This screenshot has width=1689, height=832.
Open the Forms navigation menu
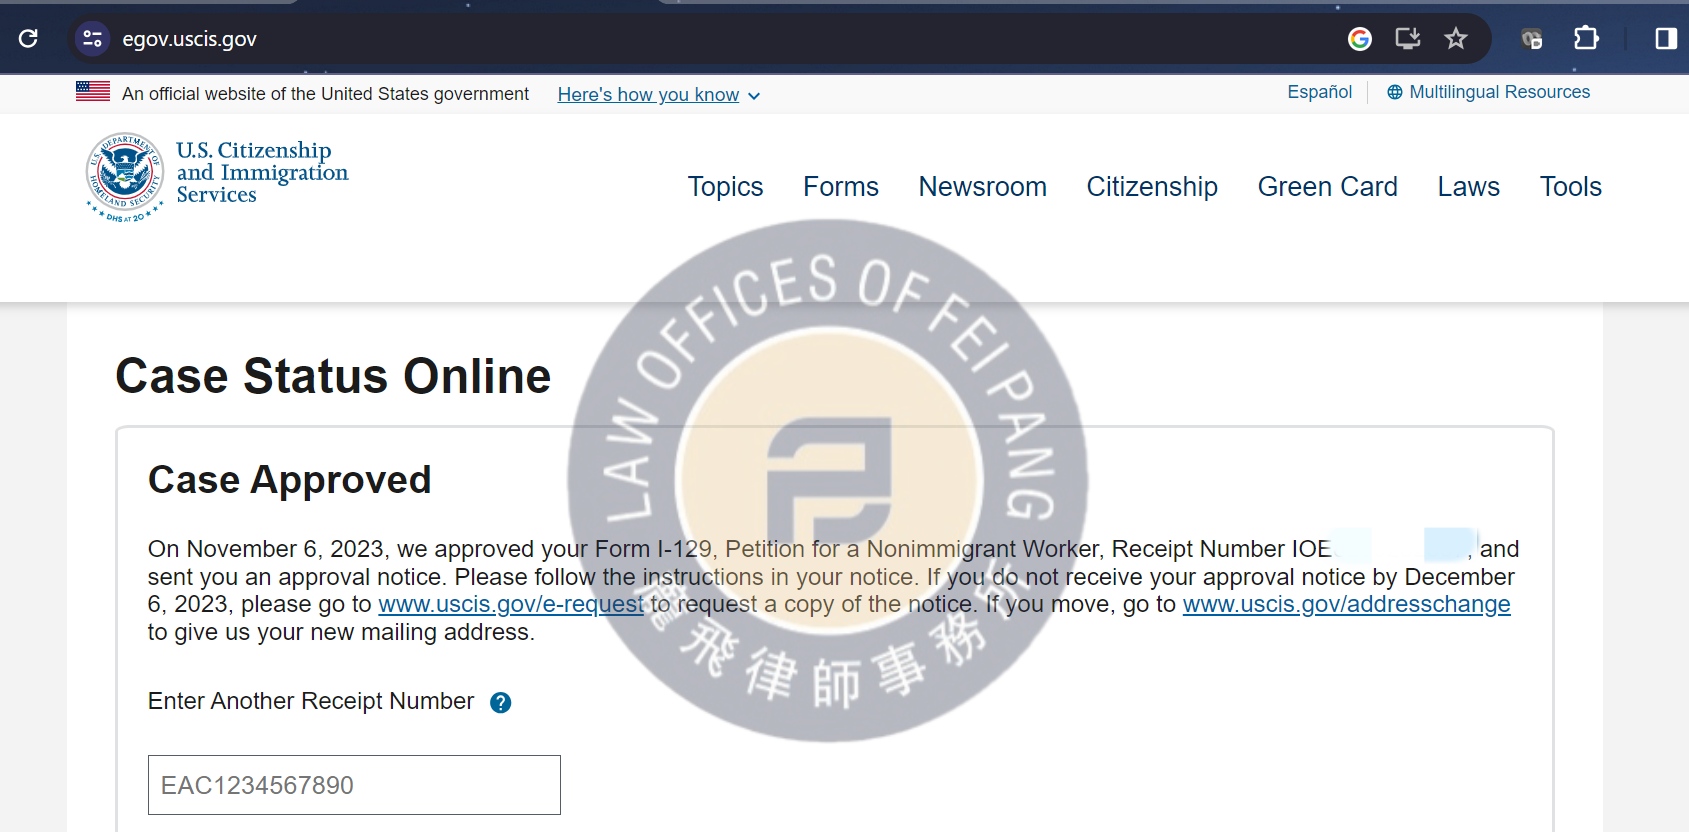point(840,187)
